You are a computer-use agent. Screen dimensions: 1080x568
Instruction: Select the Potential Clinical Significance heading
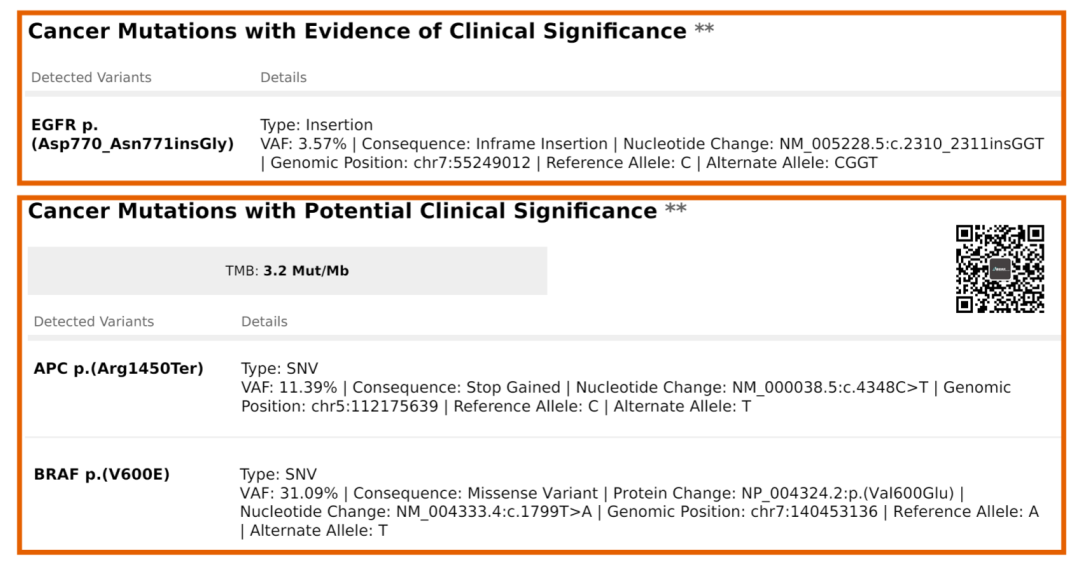tap(342, 211)
